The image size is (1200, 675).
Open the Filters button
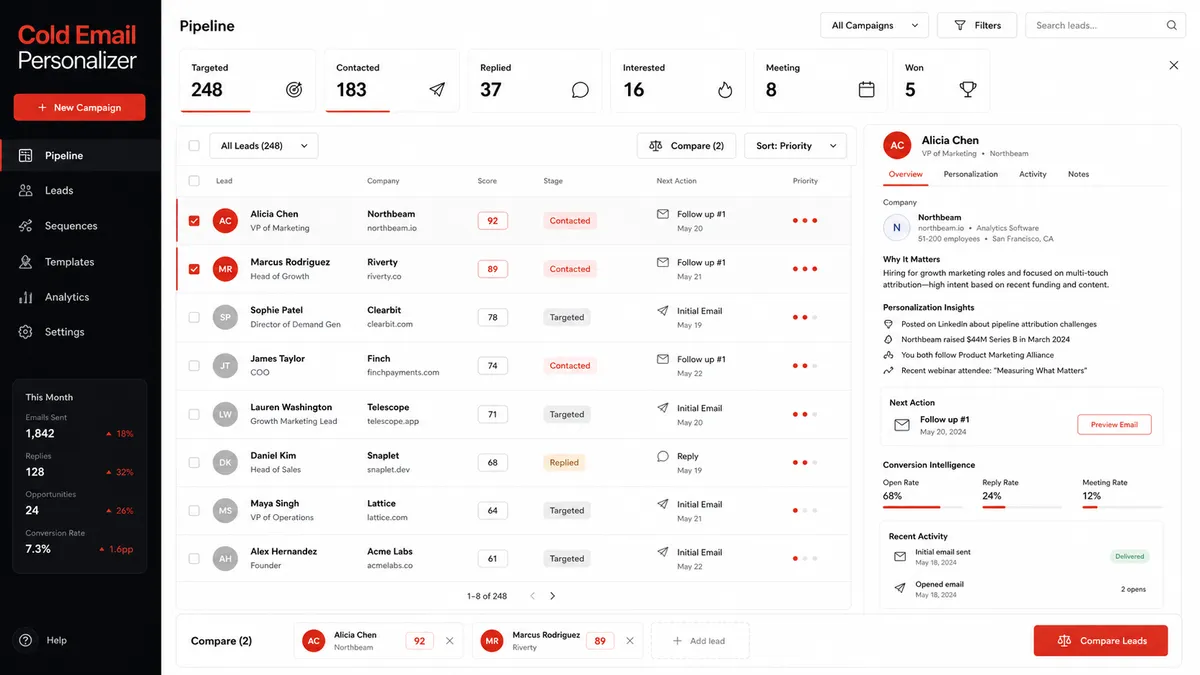click(977, 25)
